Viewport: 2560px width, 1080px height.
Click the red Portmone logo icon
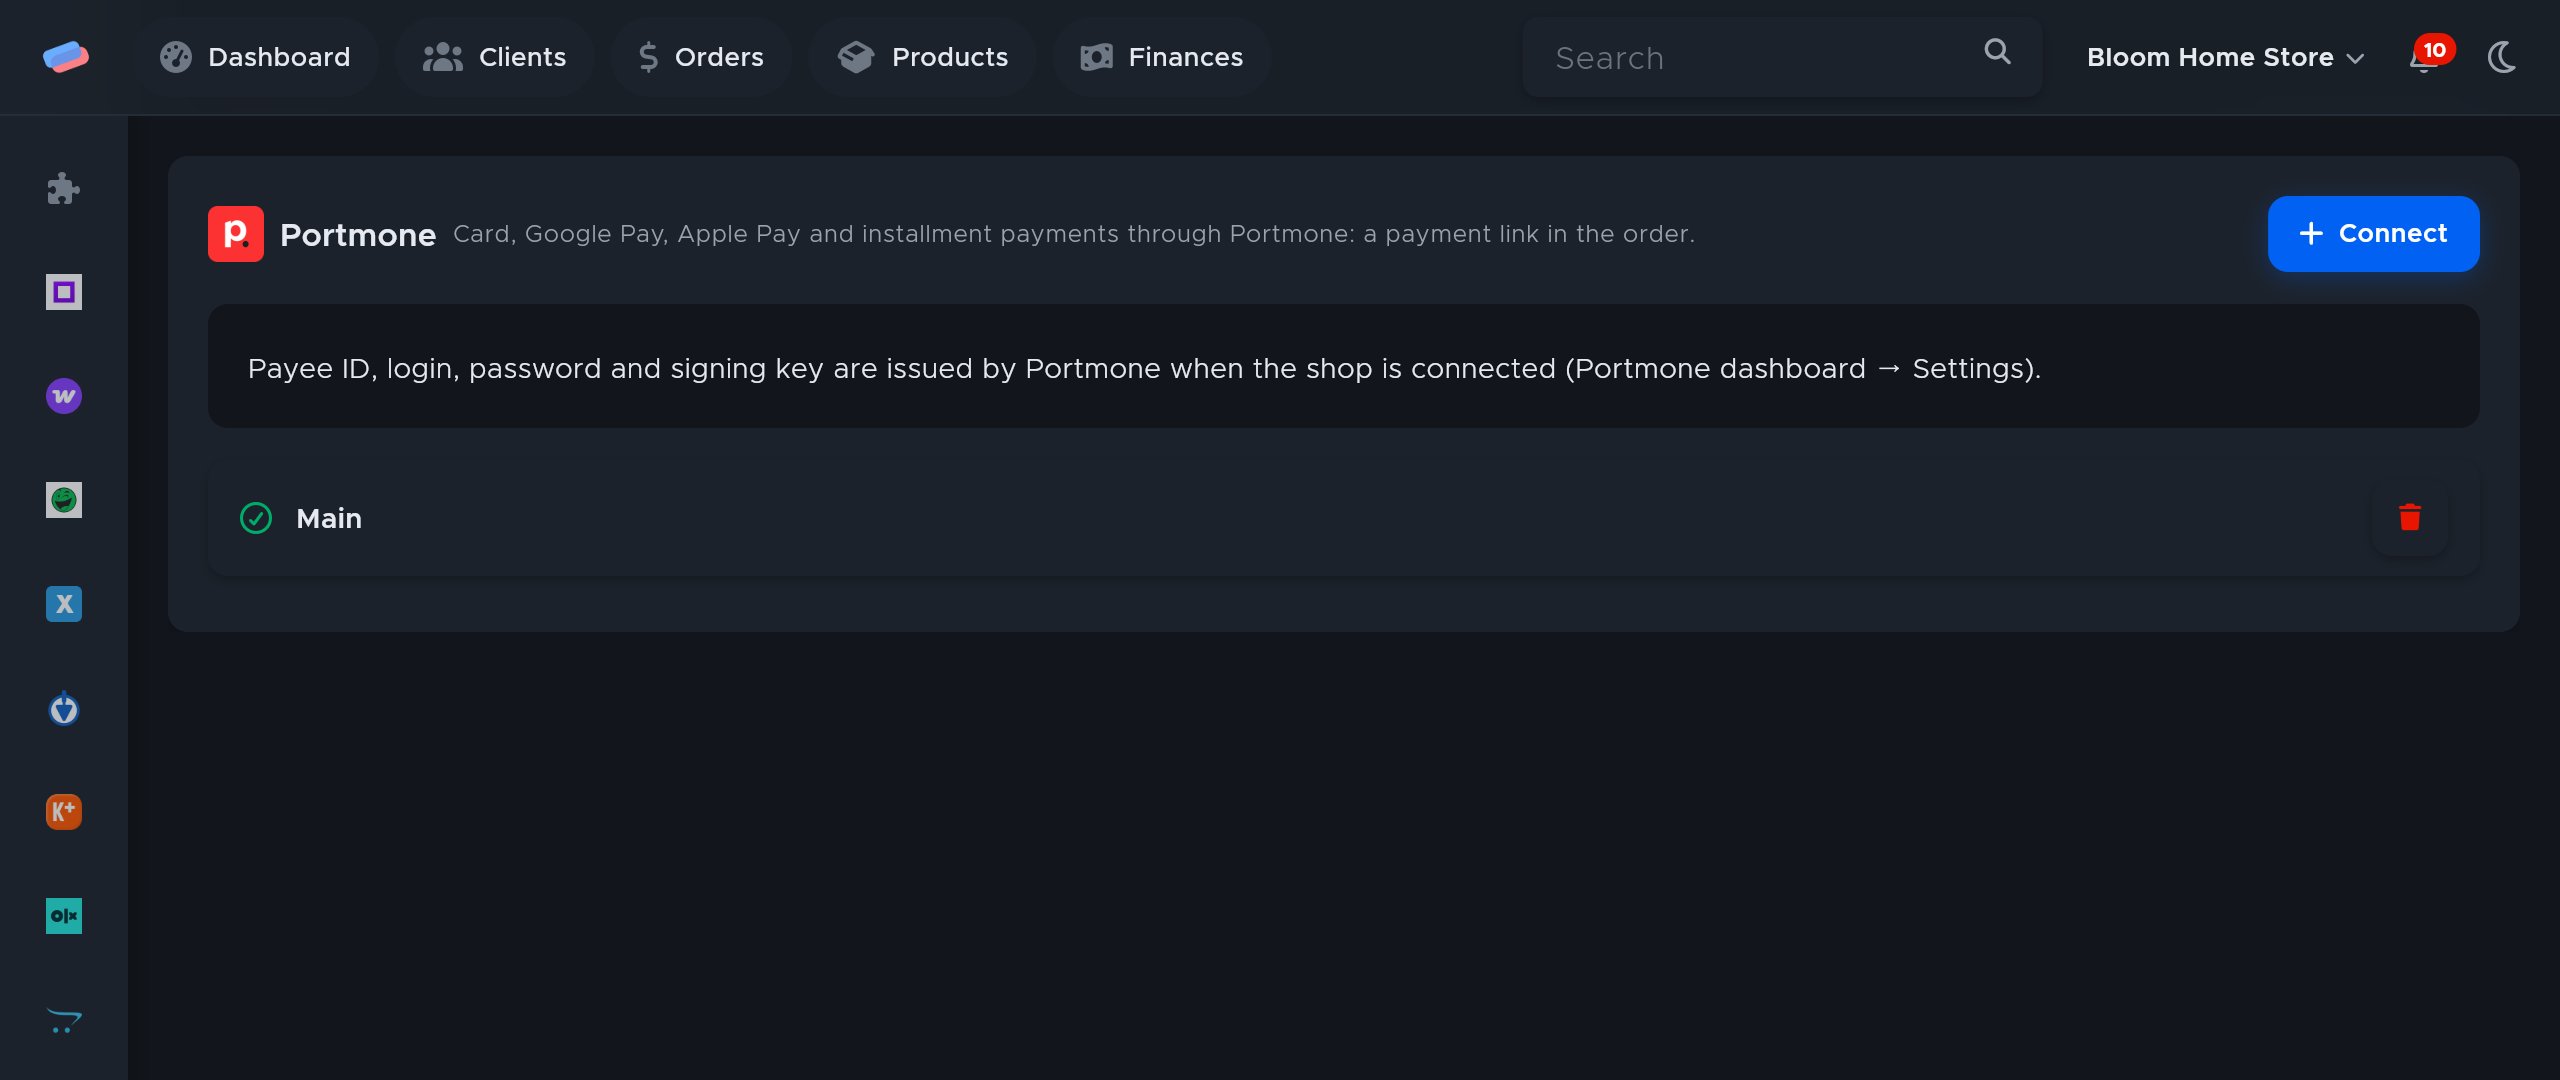236,234
